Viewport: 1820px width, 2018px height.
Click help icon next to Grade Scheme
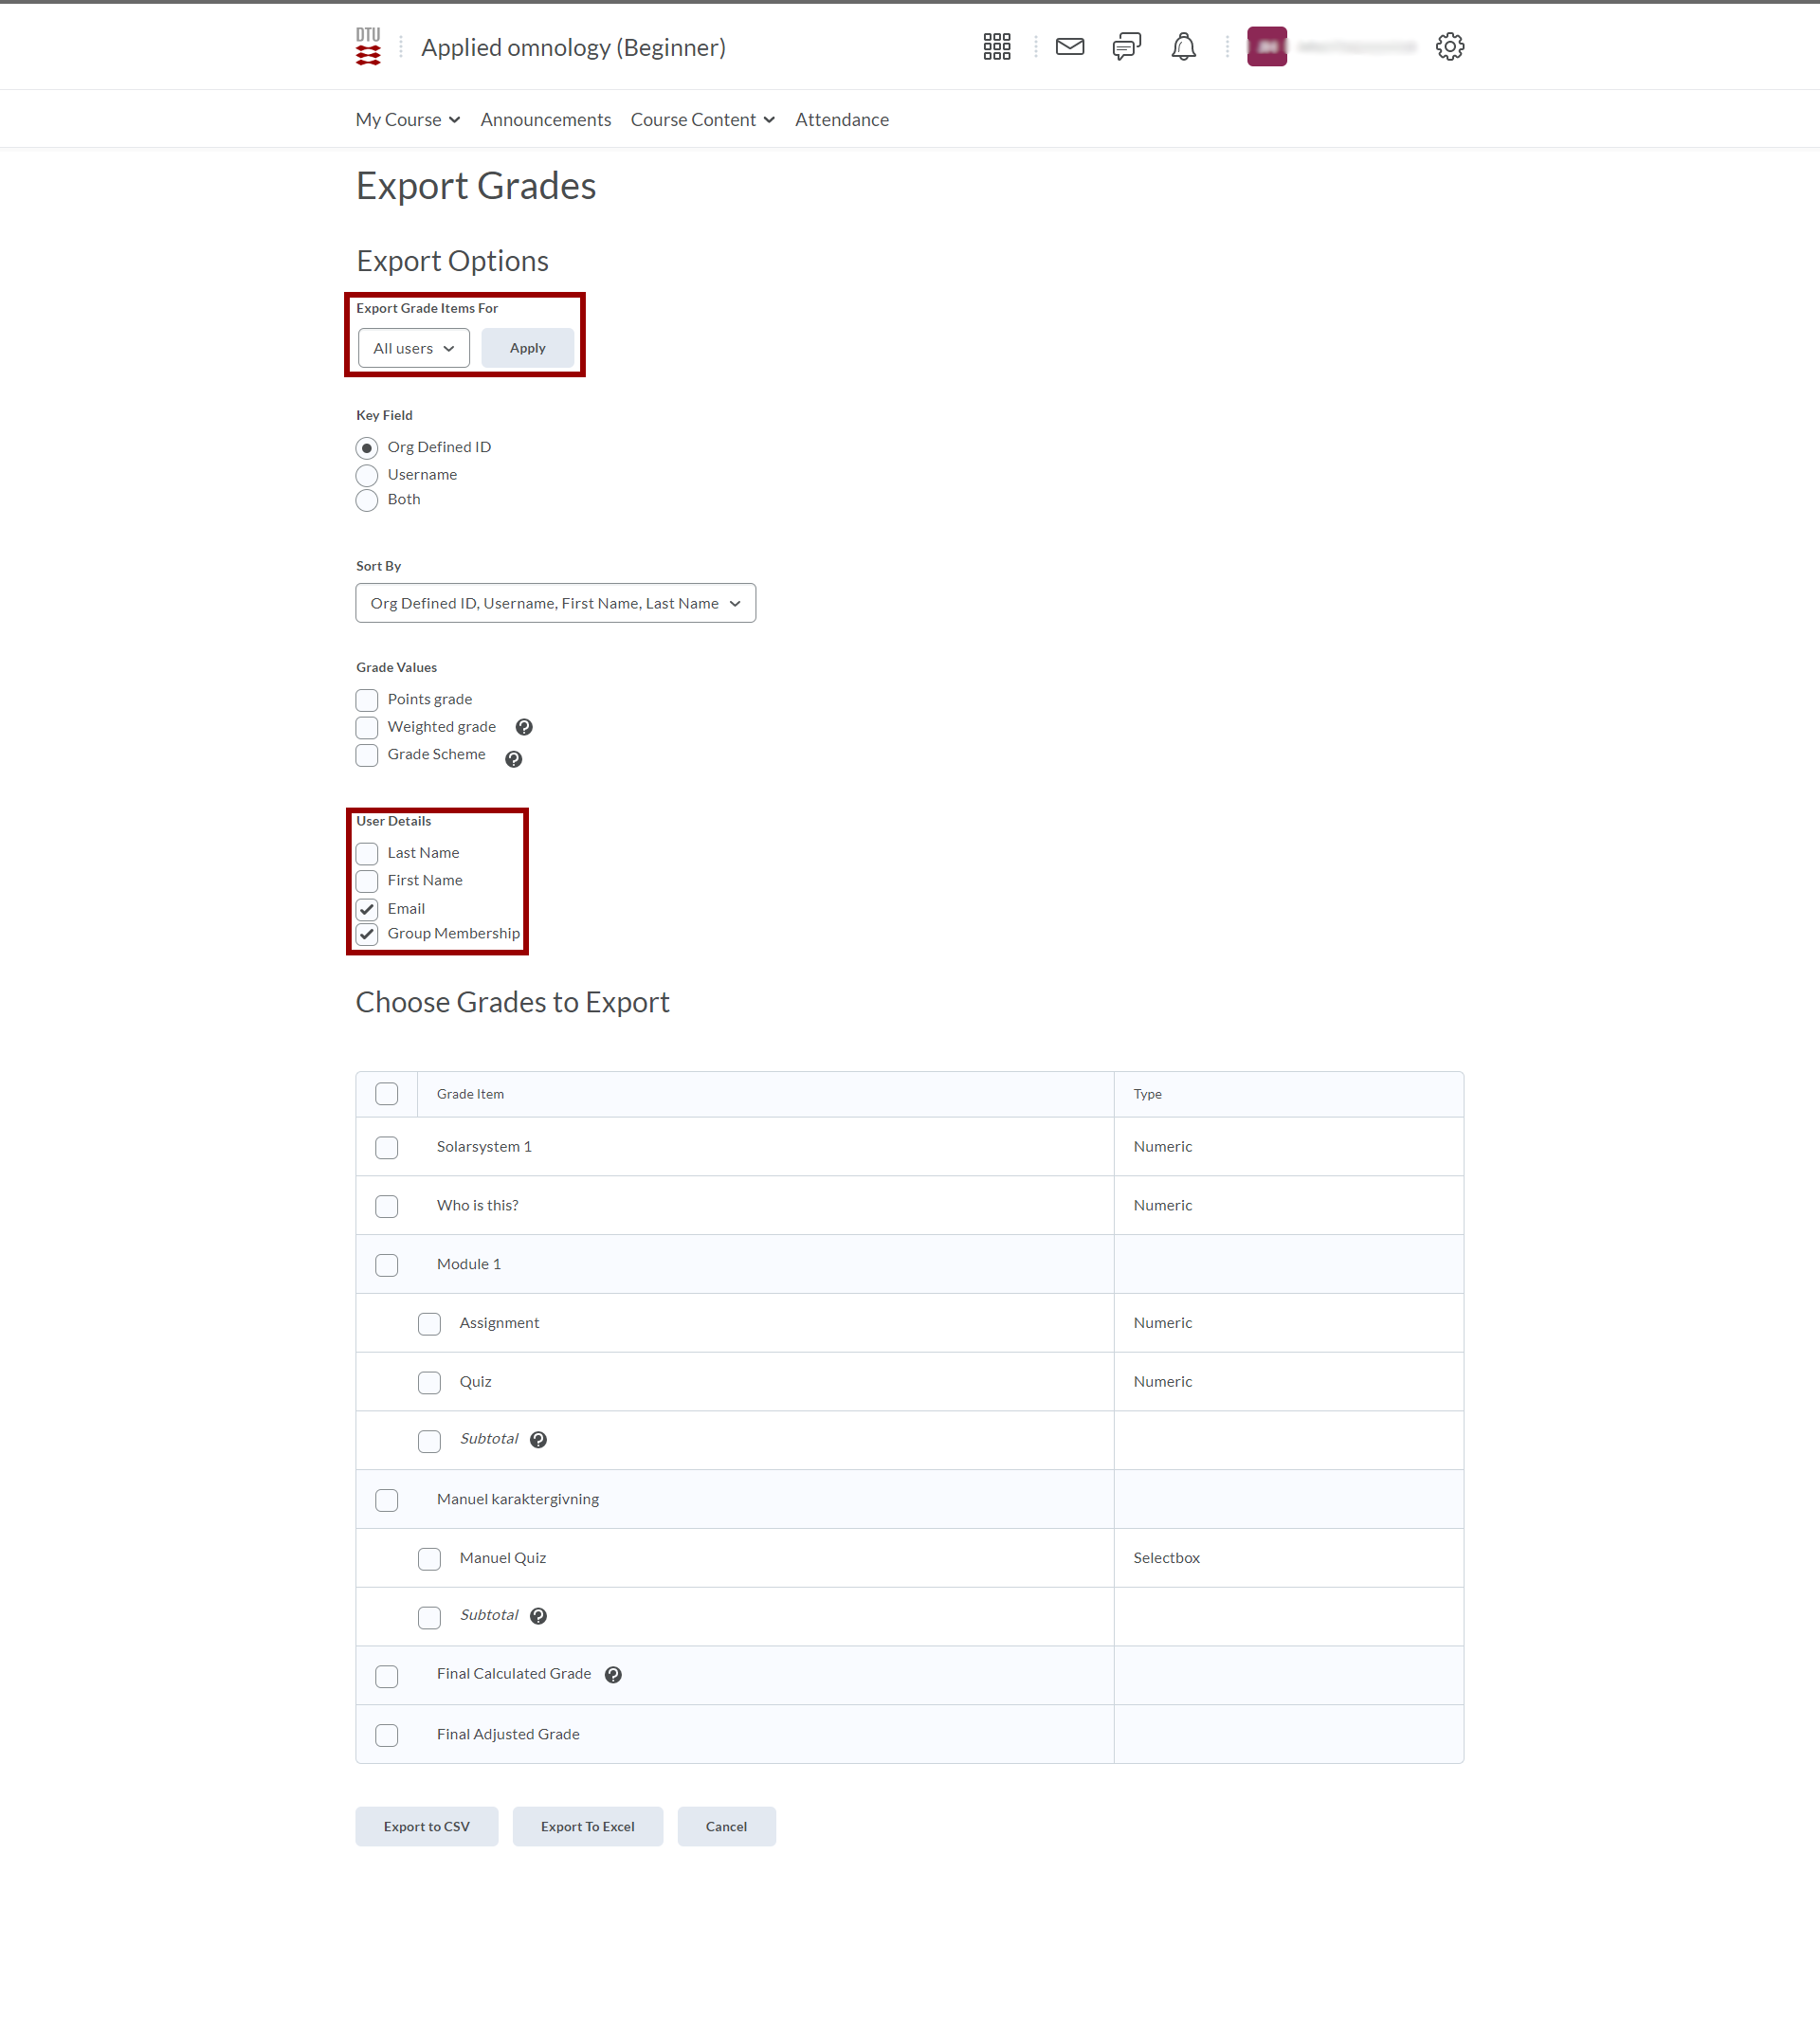pyautogui.click(x=513, y=759)
